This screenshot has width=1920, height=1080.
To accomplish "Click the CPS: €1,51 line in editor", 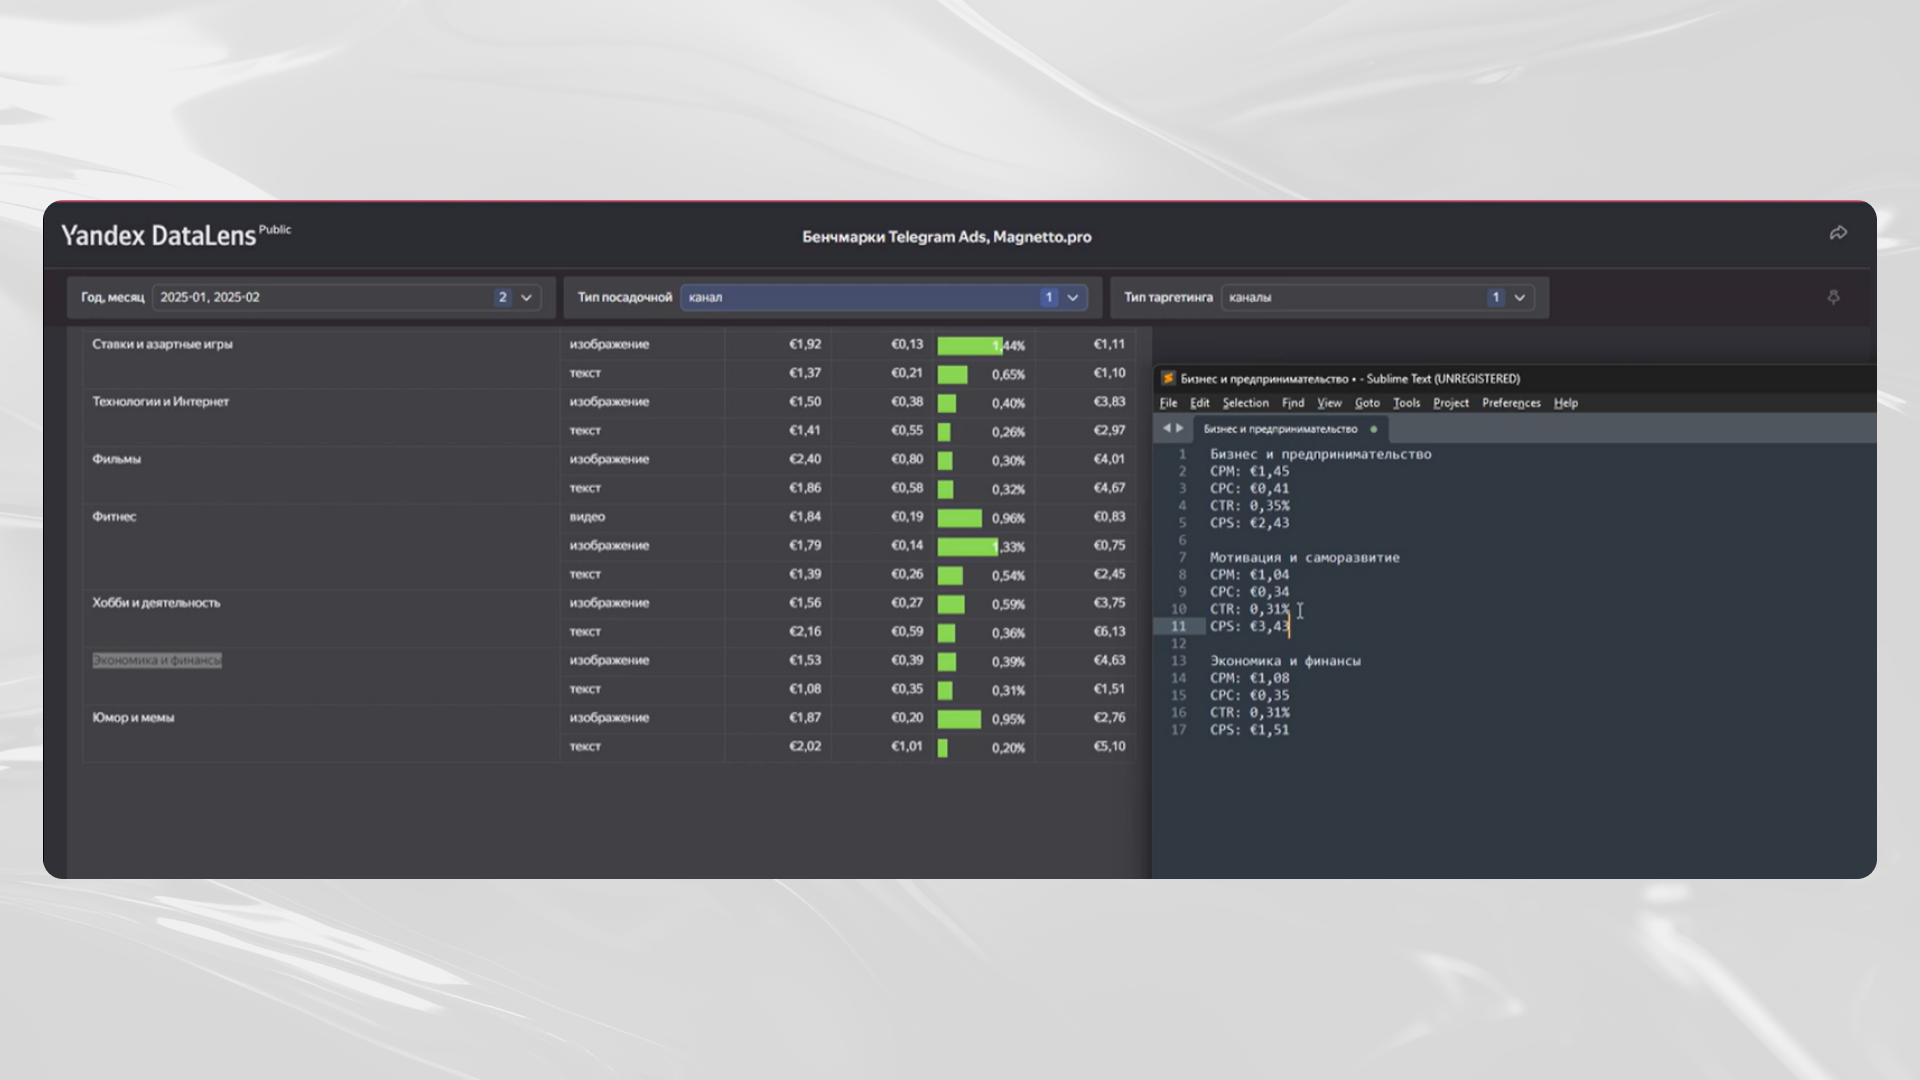I will tap(1249, 730).
